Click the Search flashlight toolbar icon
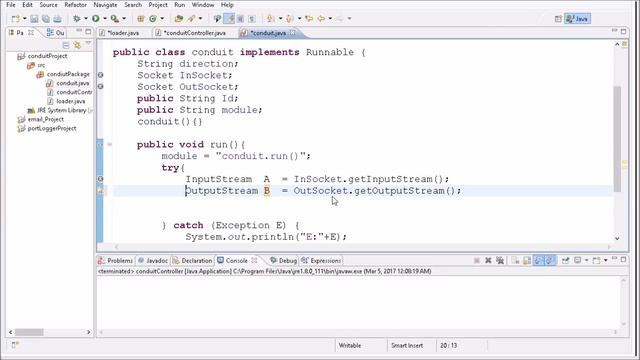This screenshot has width=640, height=360. (x=191, y=19)
